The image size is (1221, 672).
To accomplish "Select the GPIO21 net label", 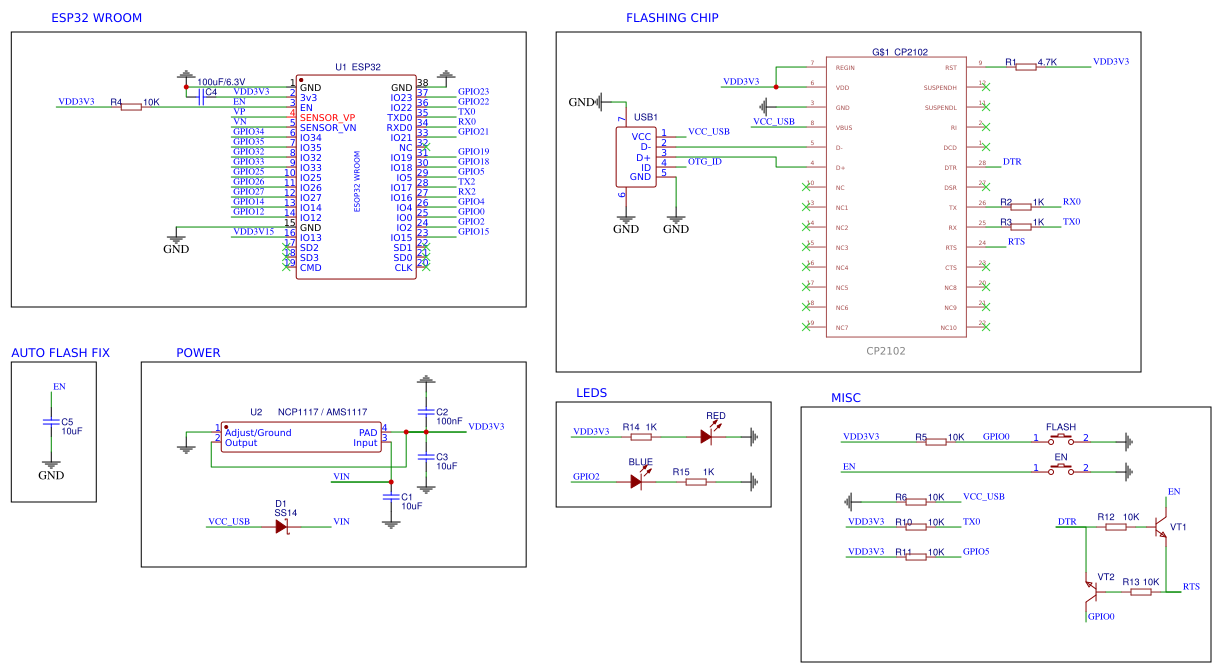I will click(x=473, y=131).
